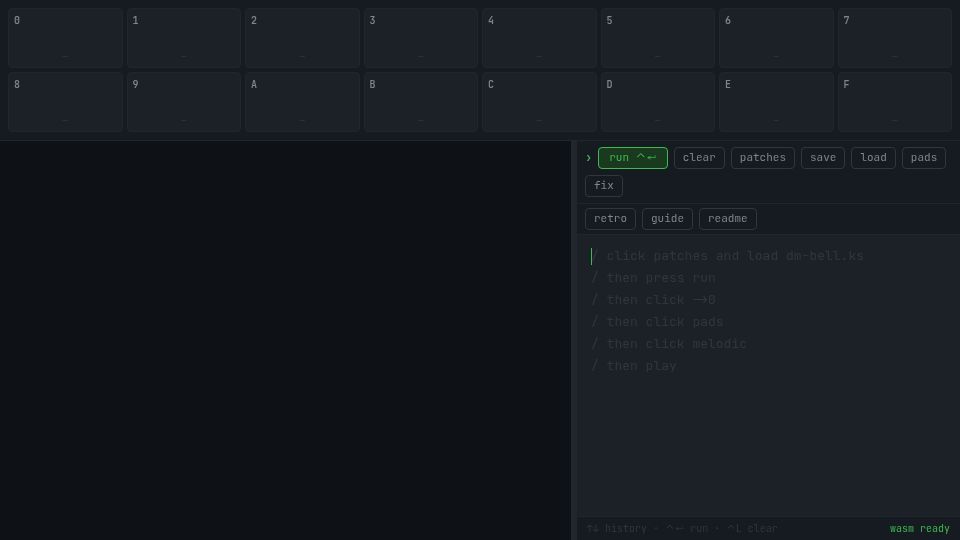Open the retro tab

click(610, 219)
